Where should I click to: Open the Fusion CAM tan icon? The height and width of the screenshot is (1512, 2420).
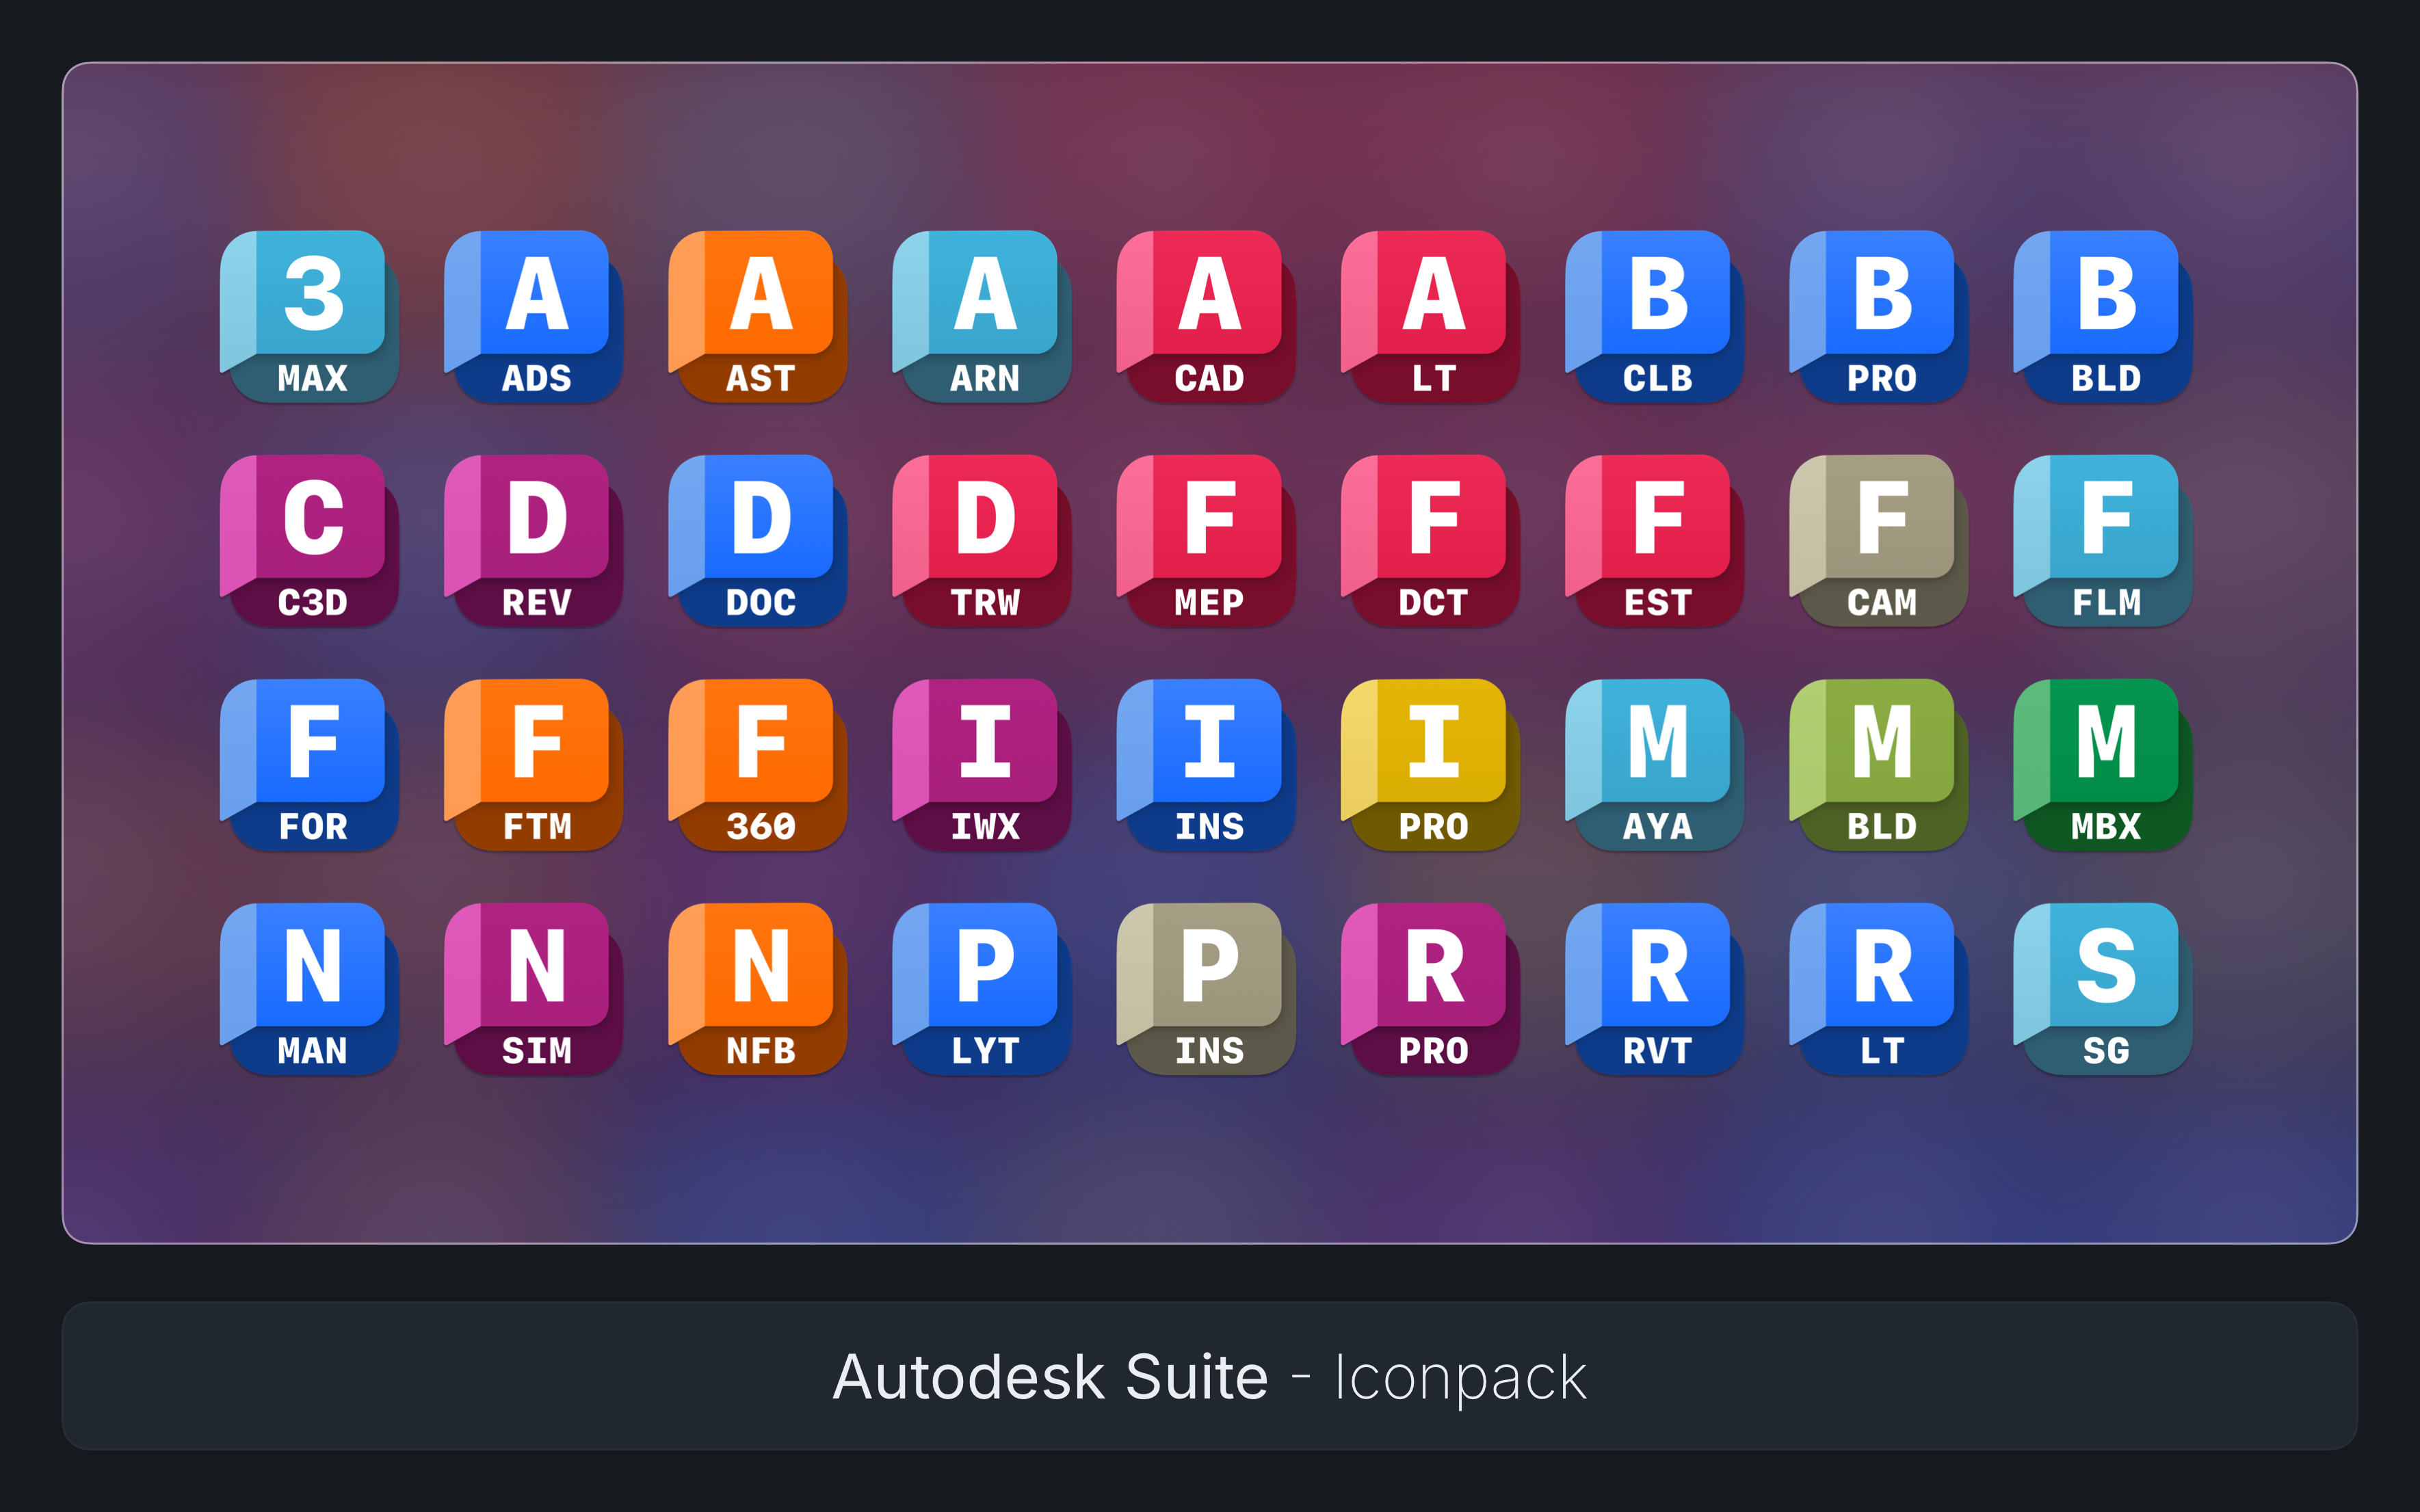[1878, 540]
